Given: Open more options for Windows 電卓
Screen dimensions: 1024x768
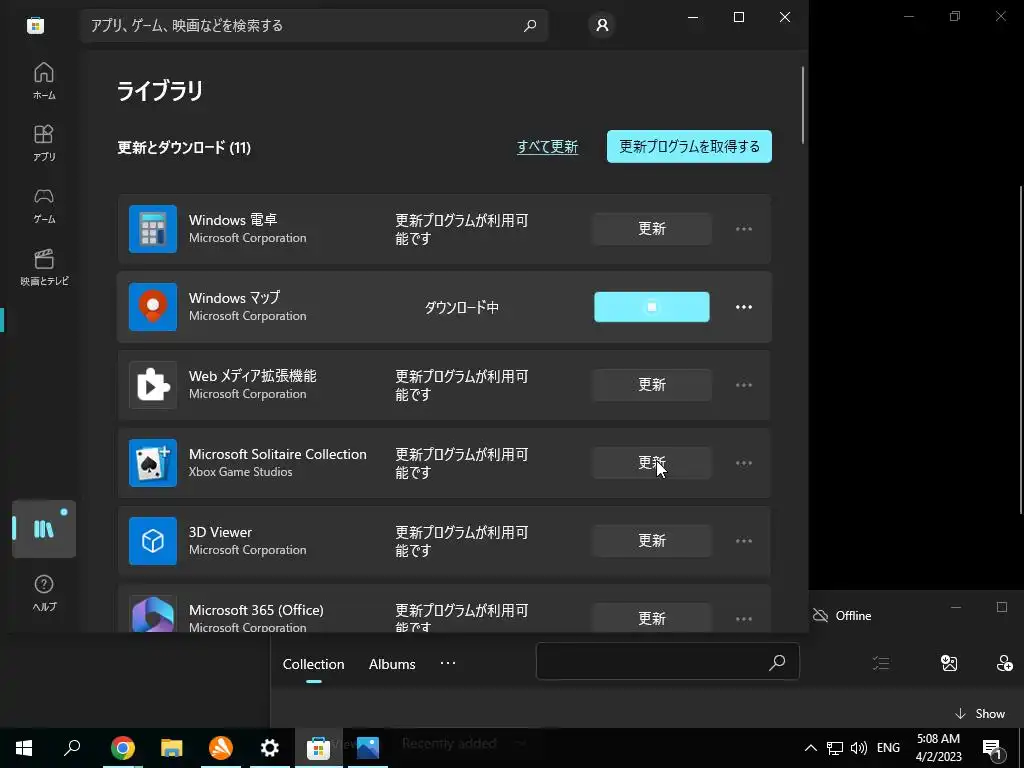Looking at the screenshot, I should tap(744, 229).
